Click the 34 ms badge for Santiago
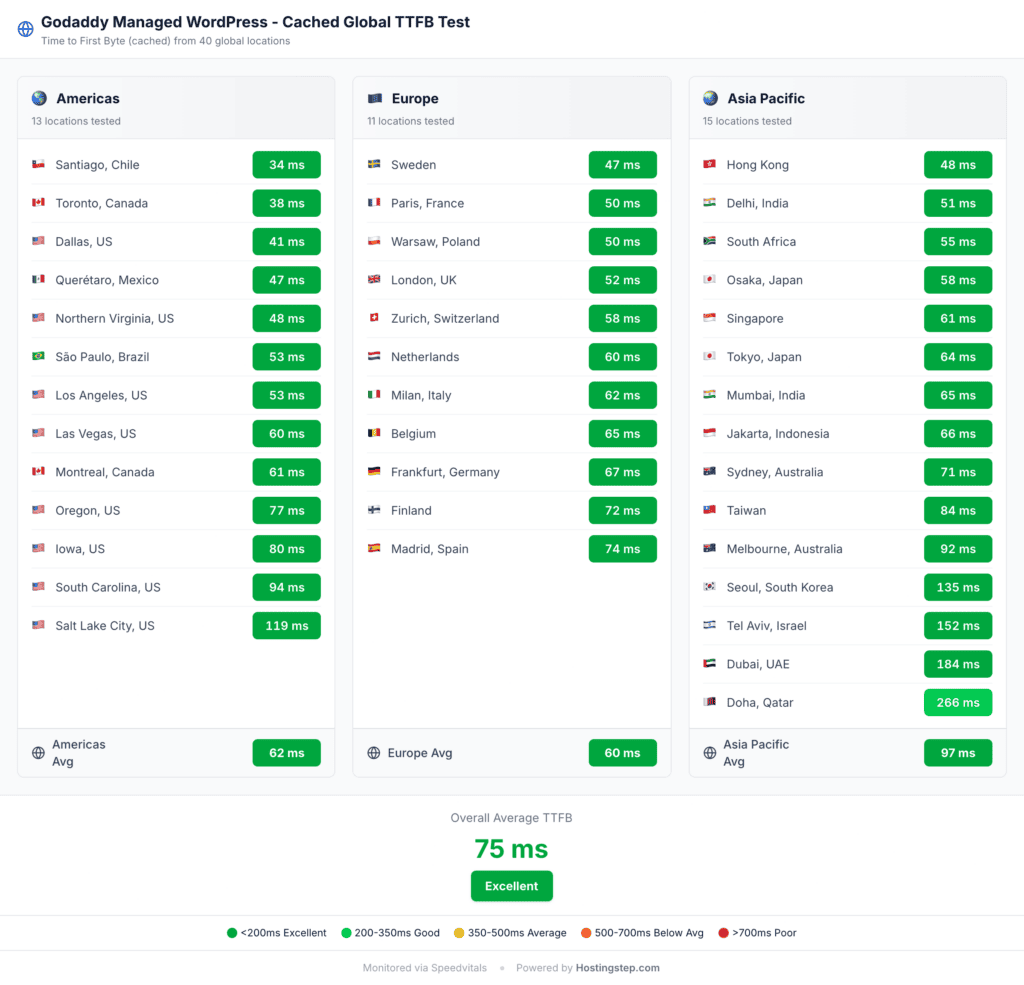1024x985 pixels. coord(287,165)
